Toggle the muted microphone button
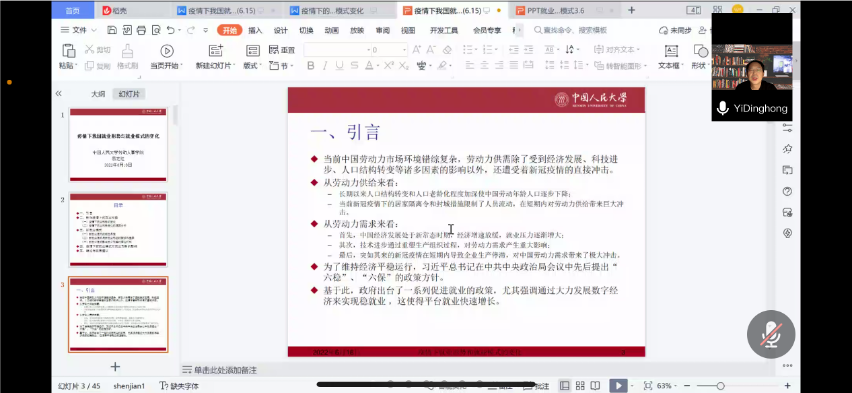The height and width of the screenshot is (393, 852). tap(770, 334)
